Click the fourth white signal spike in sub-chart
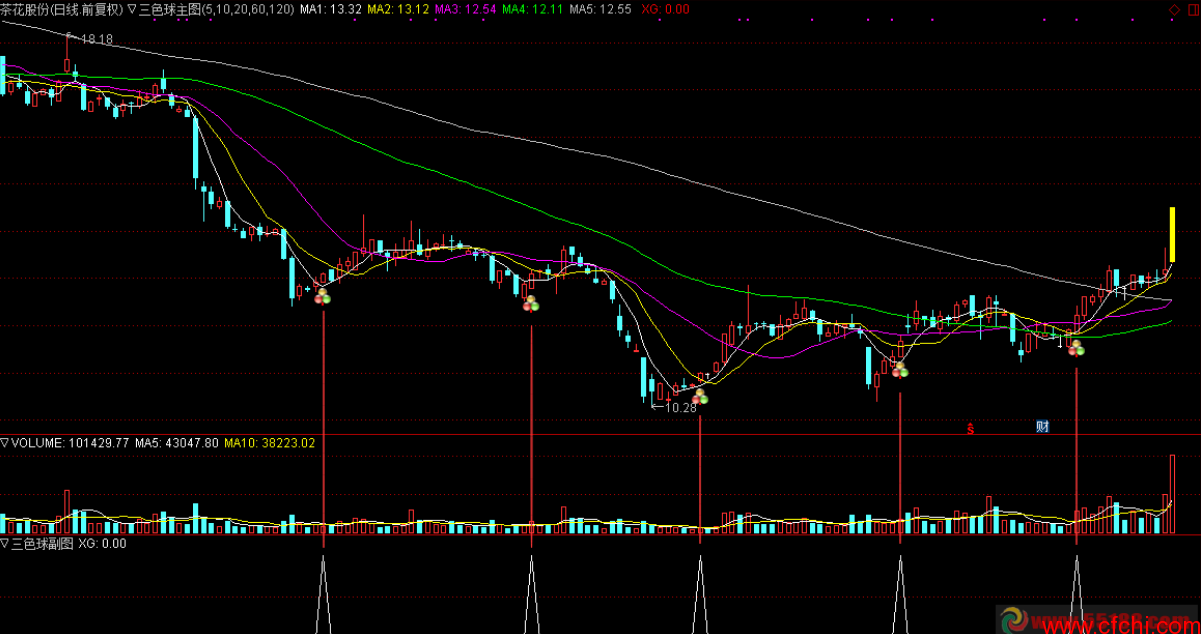 tap(901, 595)
